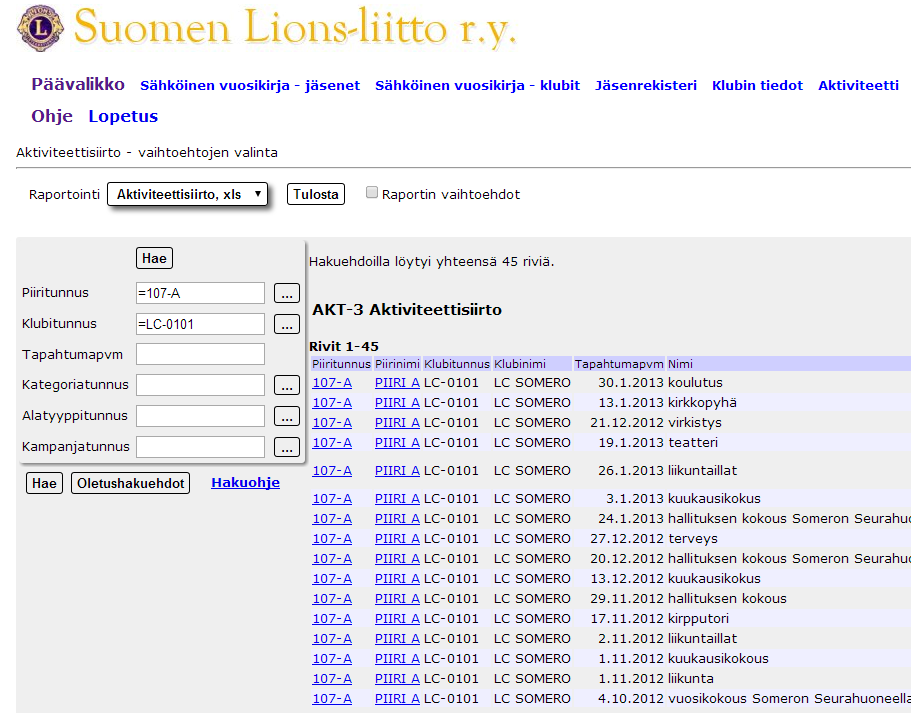
Task: Click the Tapahtumapvm column header
Action: [619, 364]
